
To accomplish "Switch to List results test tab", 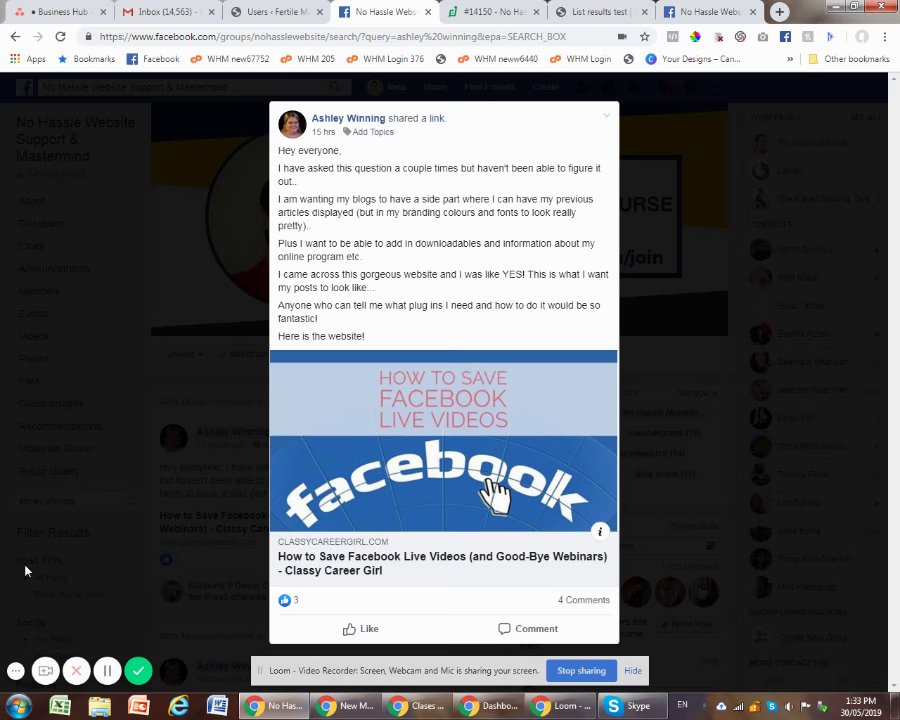I will click(x=602, y=11).
